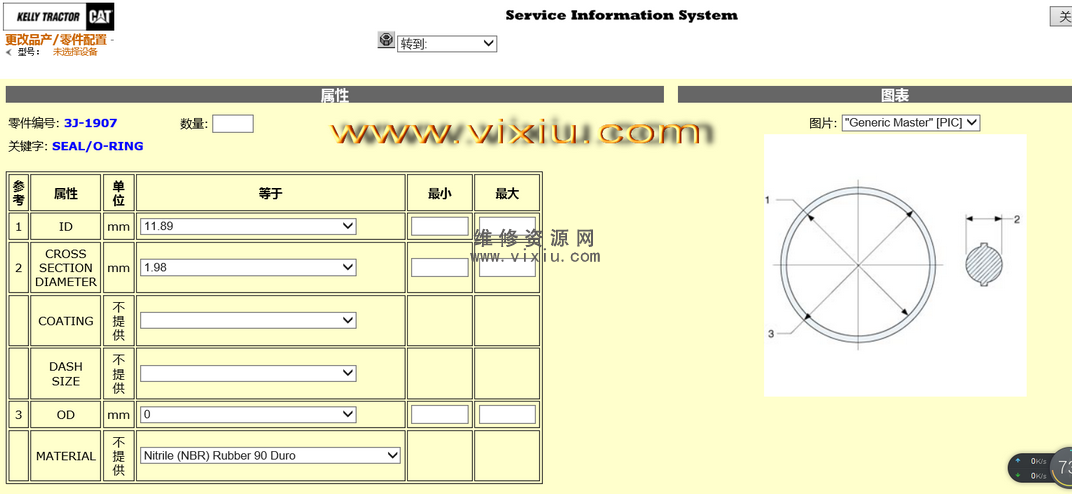Click the 最大 input field for OD row
The height and width of the screenshot is (494, 1072).
(x=507, y=414)
